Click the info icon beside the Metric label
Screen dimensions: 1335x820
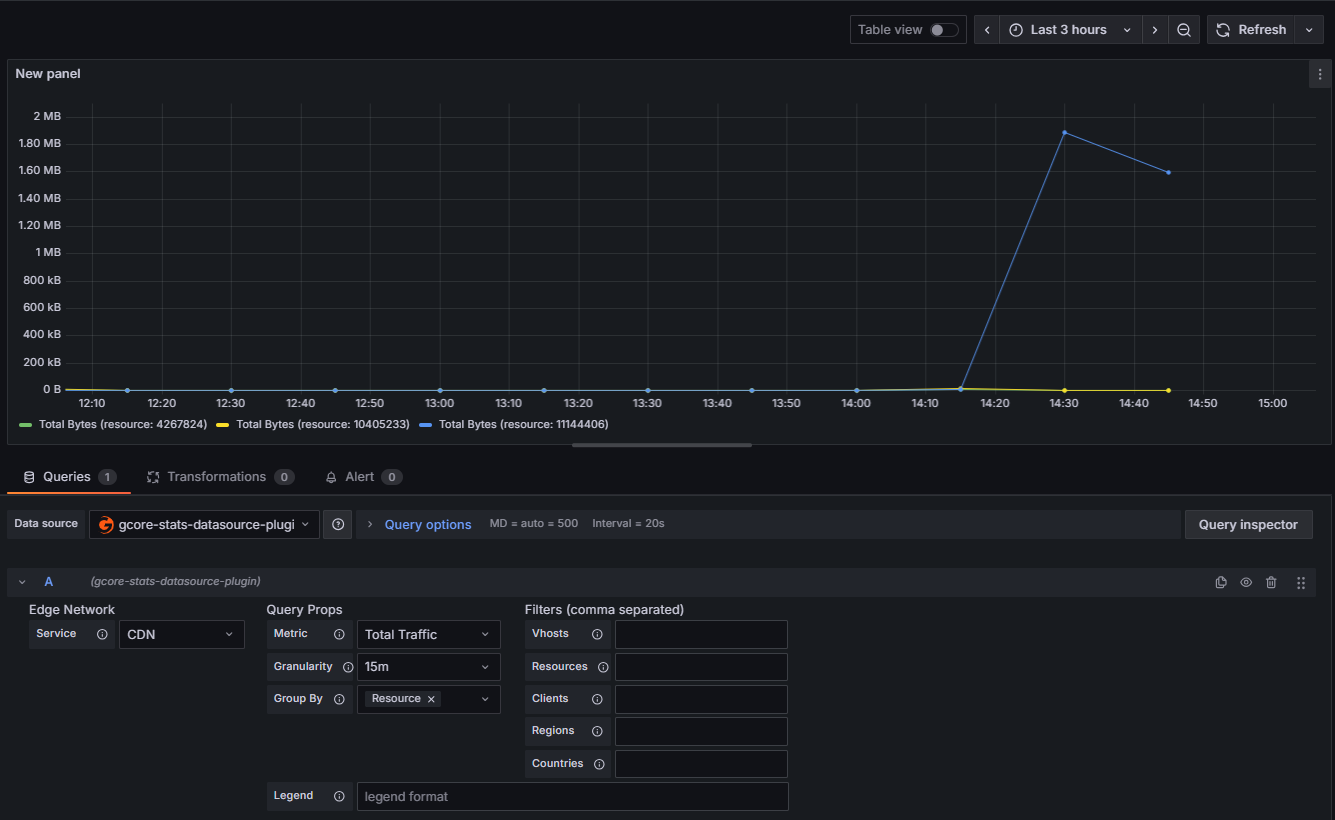[x=339, y=634]
